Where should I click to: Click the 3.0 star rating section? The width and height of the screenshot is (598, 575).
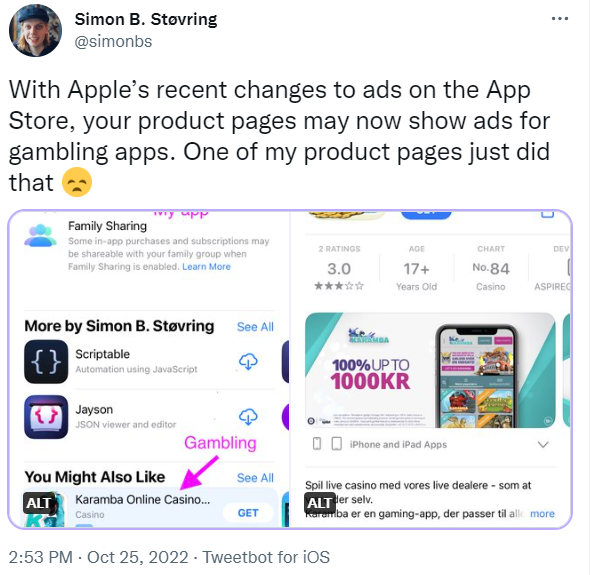[x=339, y=270]
